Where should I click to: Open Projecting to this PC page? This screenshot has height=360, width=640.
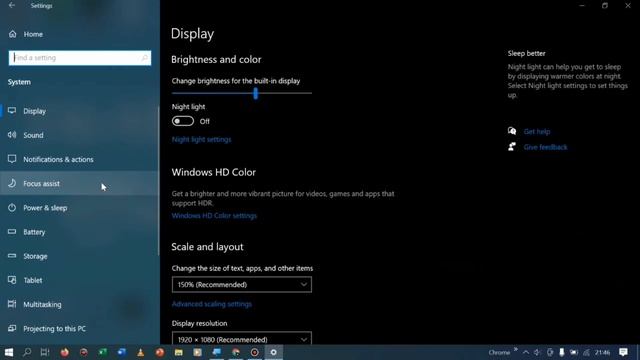click(x=80, y=328)
